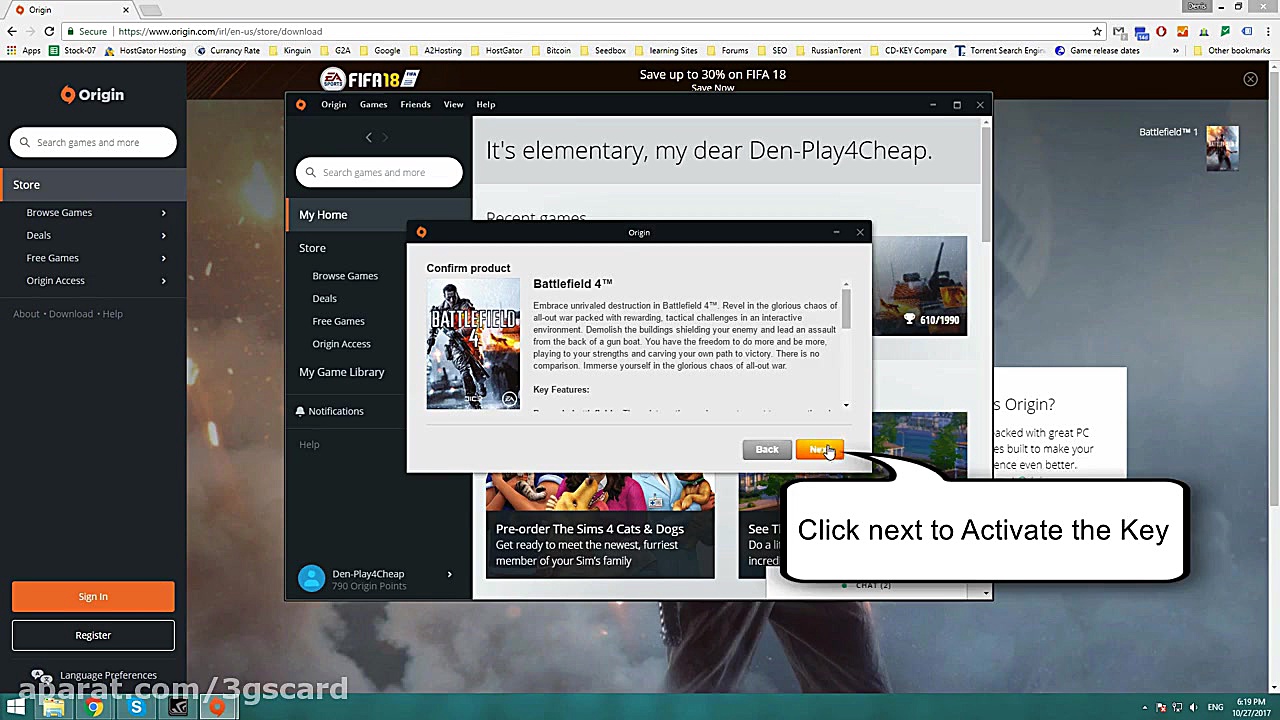
Task: Expand Free Games on the website sidebar
Action: (163, 258)
